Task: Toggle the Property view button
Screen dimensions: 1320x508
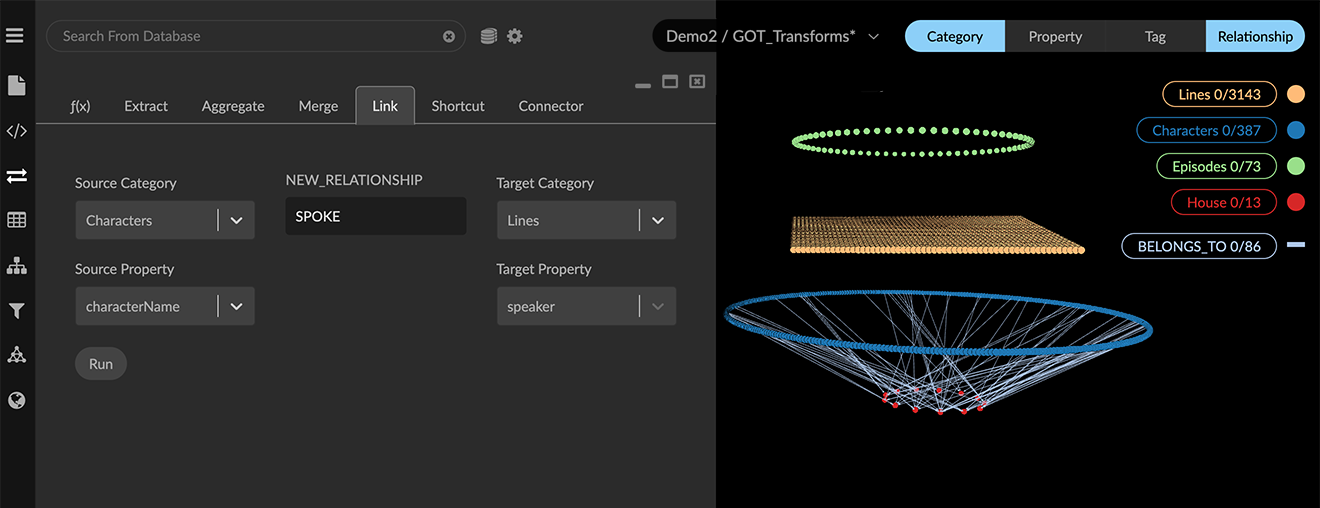Action: [x=1055, y=36]
